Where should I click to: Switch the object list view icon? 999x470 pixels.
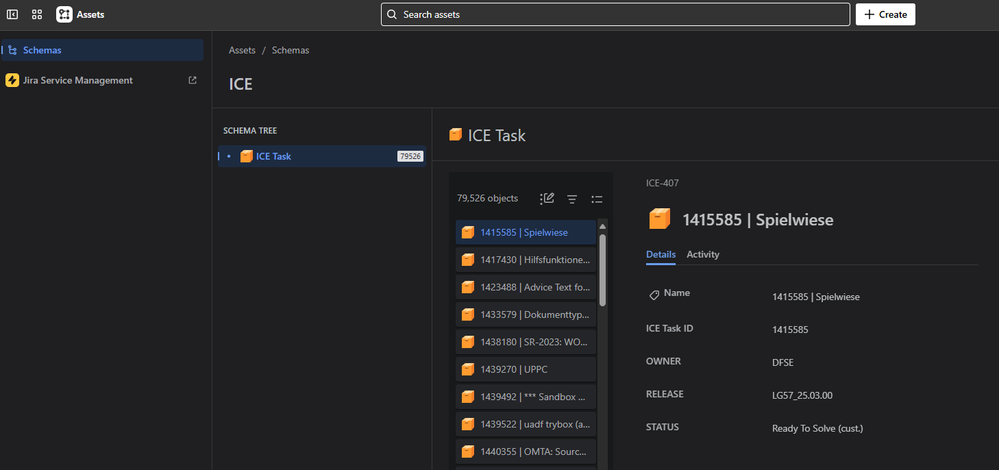pyautogui.click(x=597, y=199)
